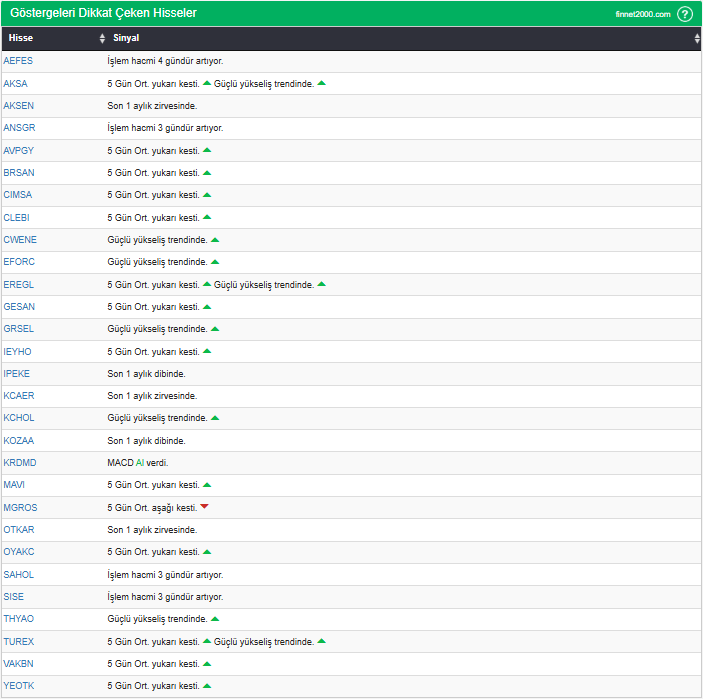Open the TUREX stock link
The height and width of the screenshot is (699, 703).
click(x=18, y=641)
